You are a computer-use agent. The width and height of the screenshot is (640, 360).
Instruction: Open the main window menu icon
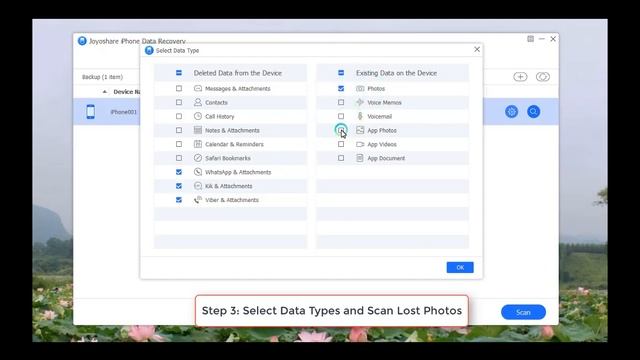point(530,39)
